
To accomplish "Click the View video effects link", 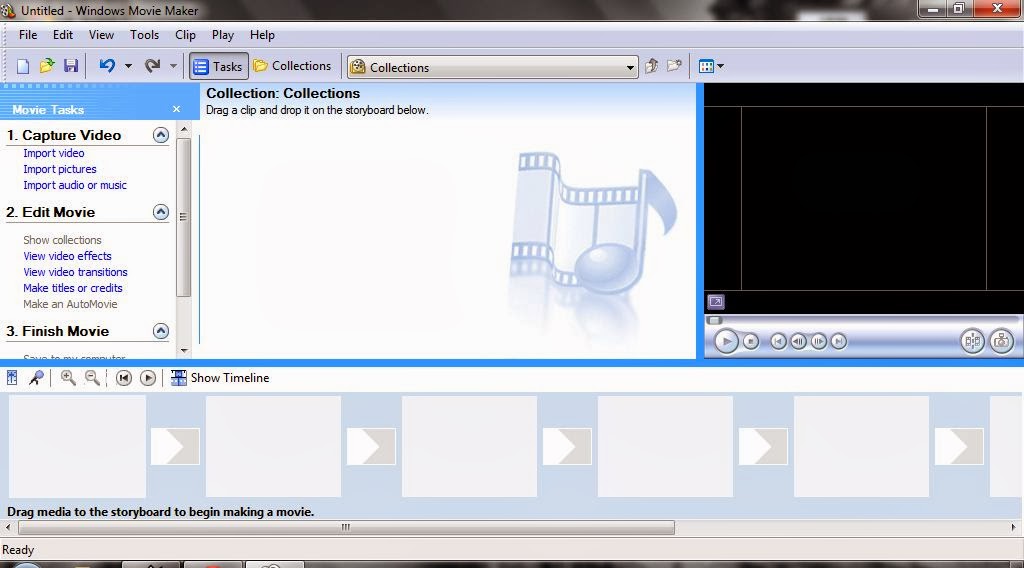I will (x=67, y=256).
